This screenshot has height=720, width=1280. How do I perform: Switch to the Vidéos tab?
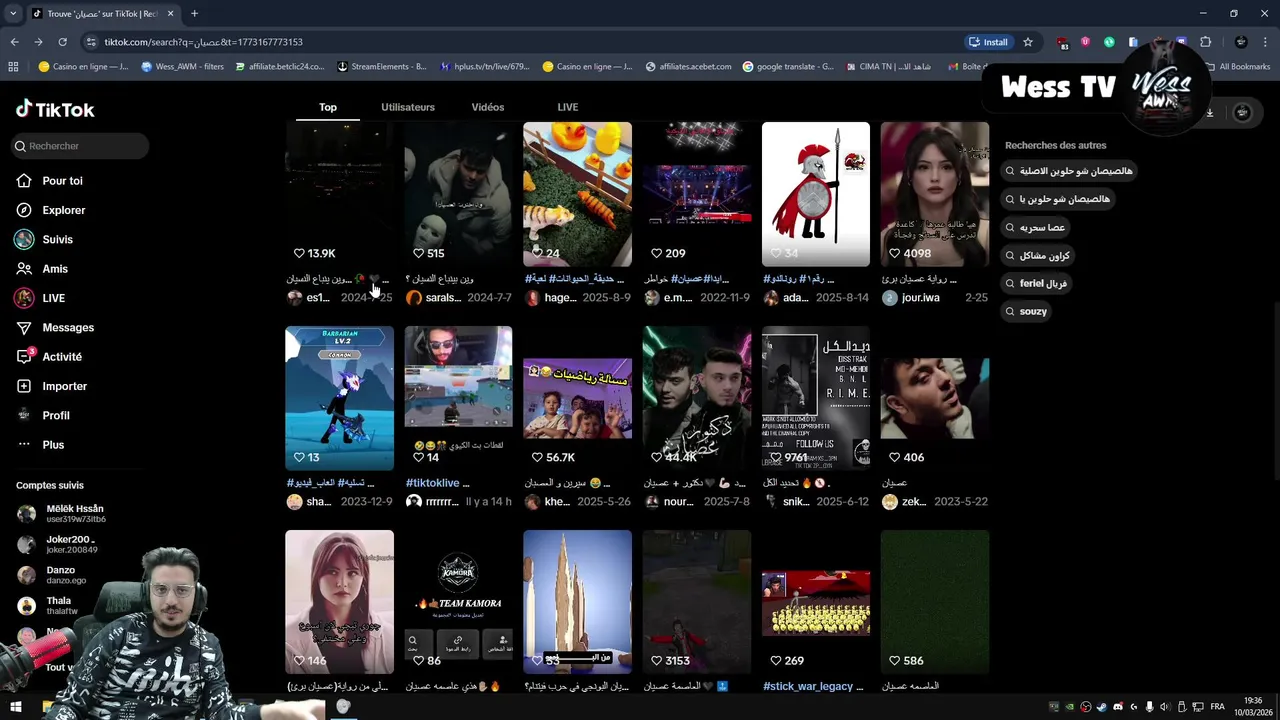click(x=488, y=107)
